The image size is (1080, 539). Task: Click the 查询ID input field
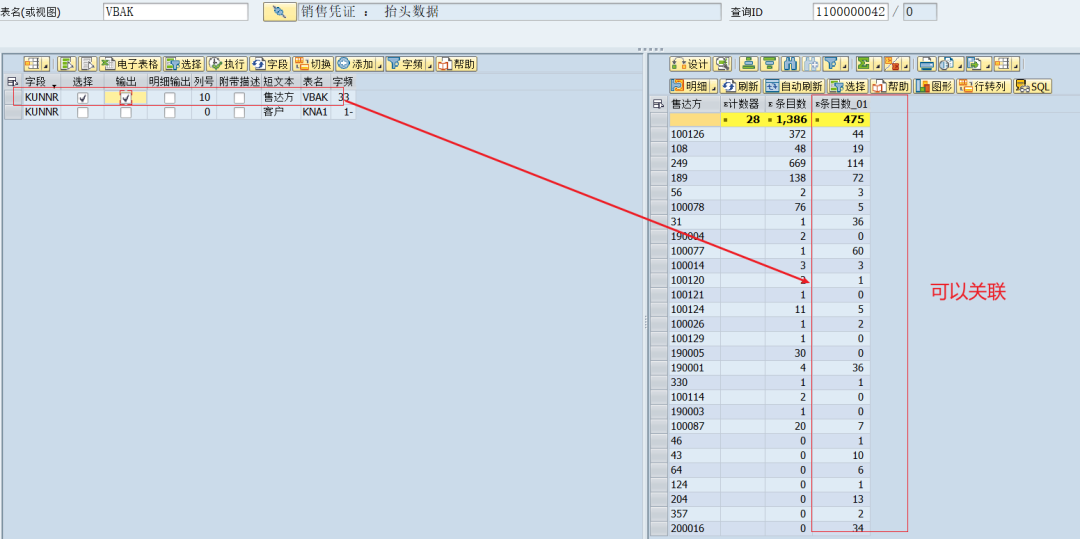coord(850,12)
